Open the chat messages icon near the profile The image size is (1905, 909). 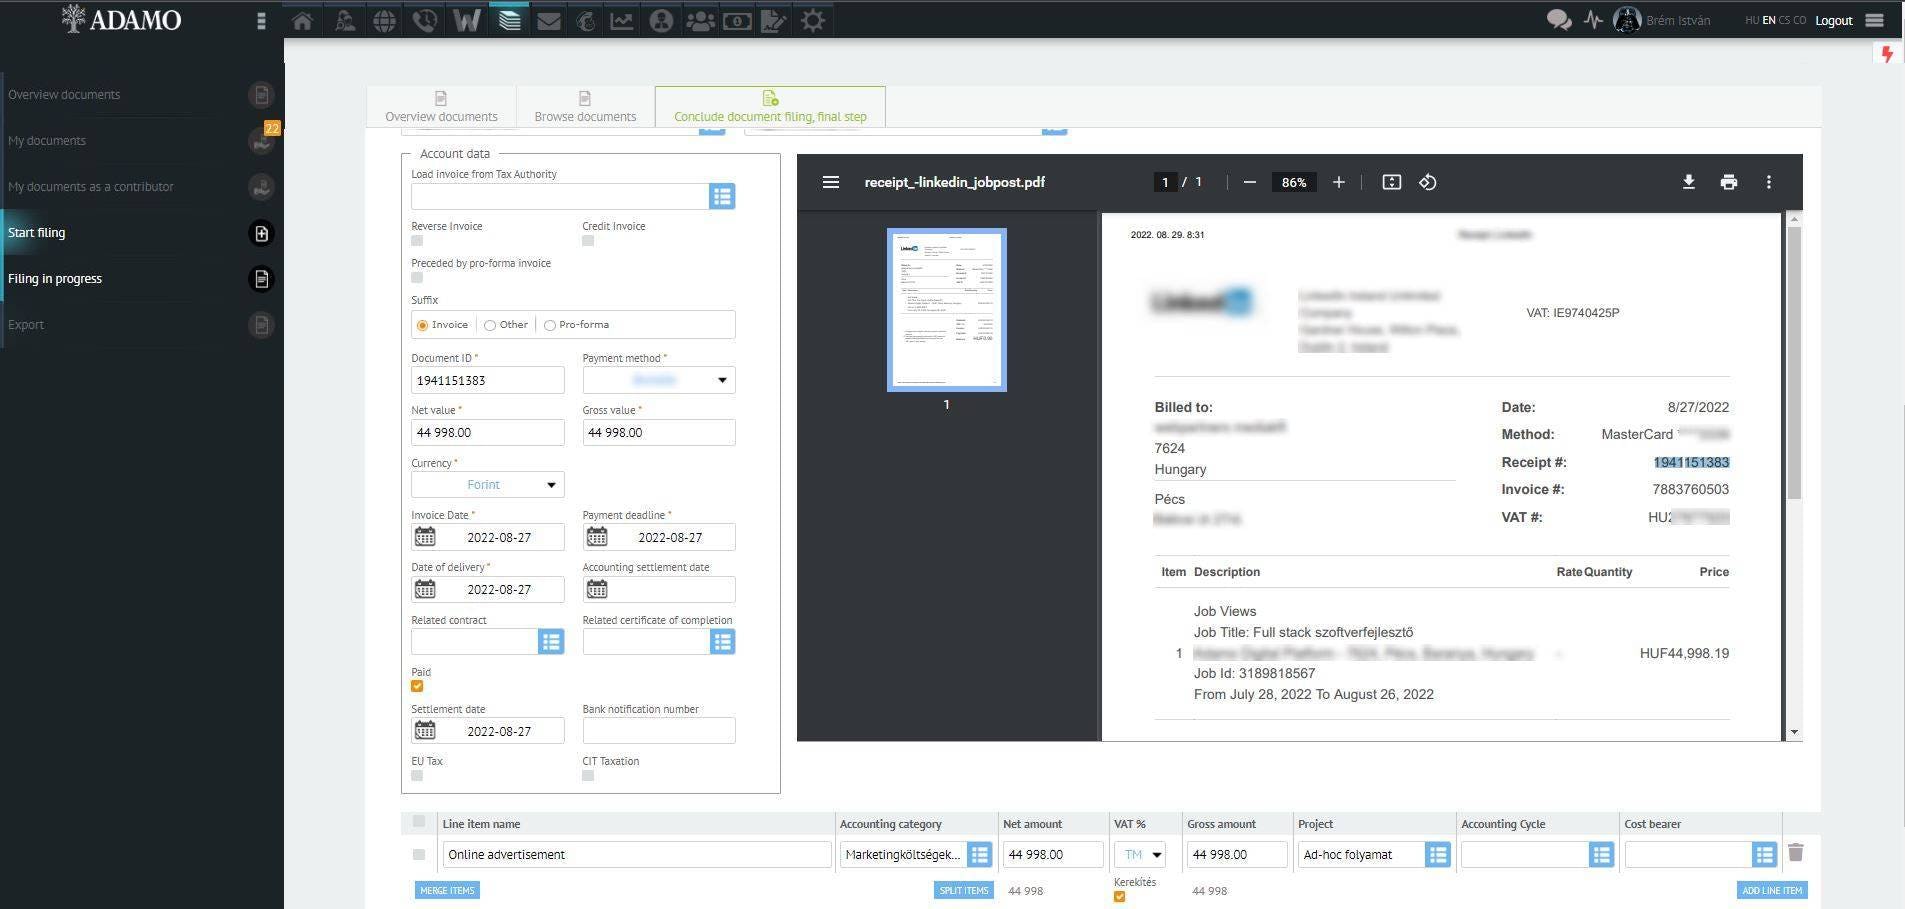pos(1557,20)
